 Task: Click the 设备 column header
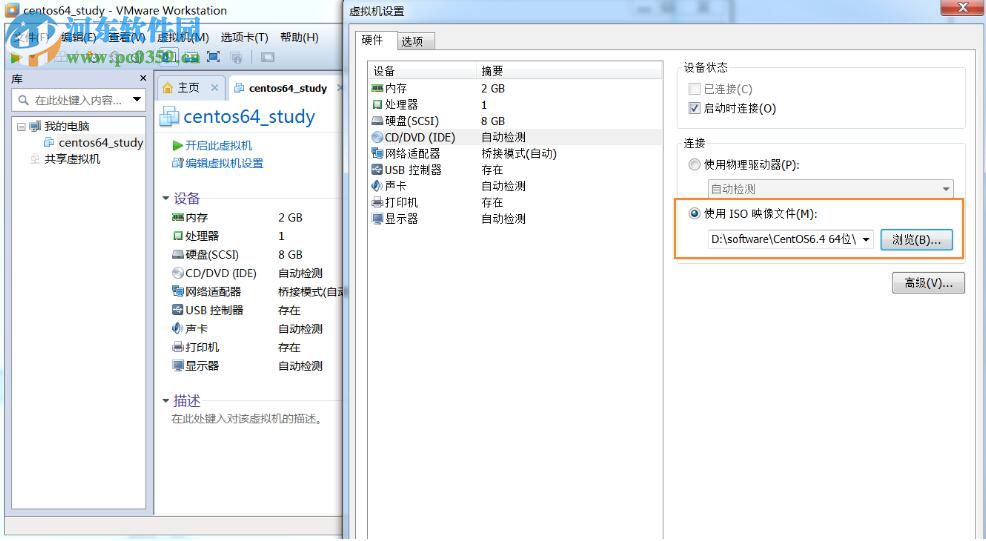[x=423, y=70]
